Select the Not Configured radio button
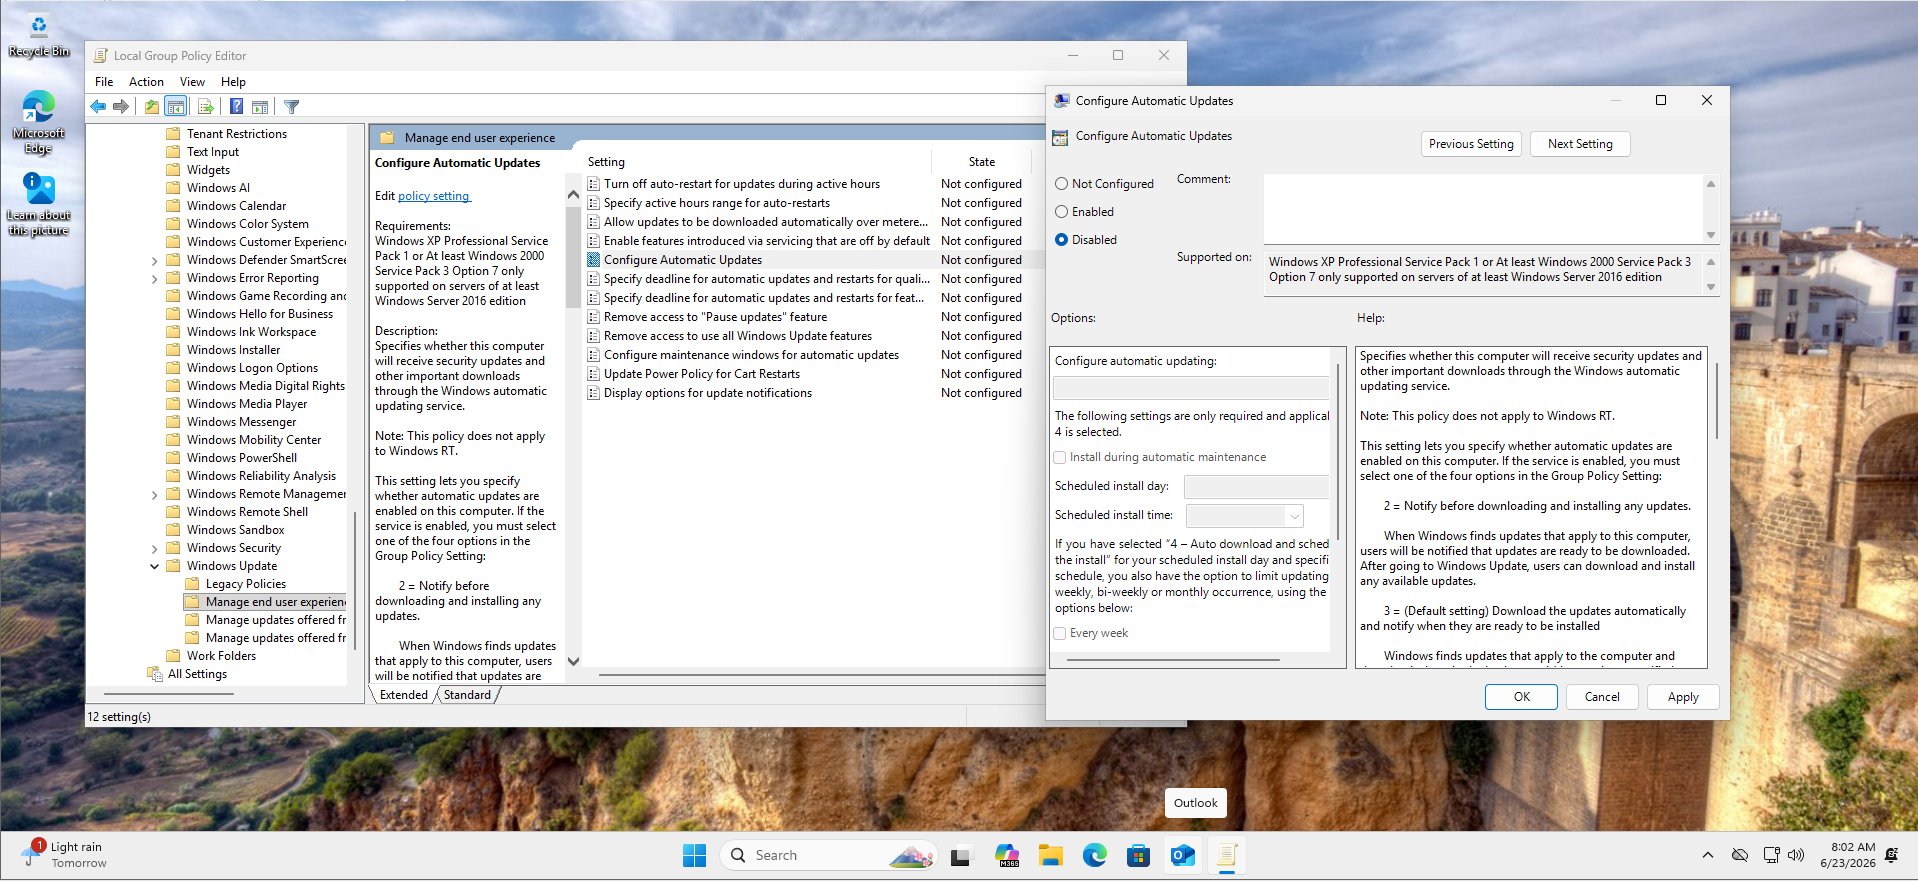The width and height of the screenshot is (1918, 881). tap(1062, 184)
